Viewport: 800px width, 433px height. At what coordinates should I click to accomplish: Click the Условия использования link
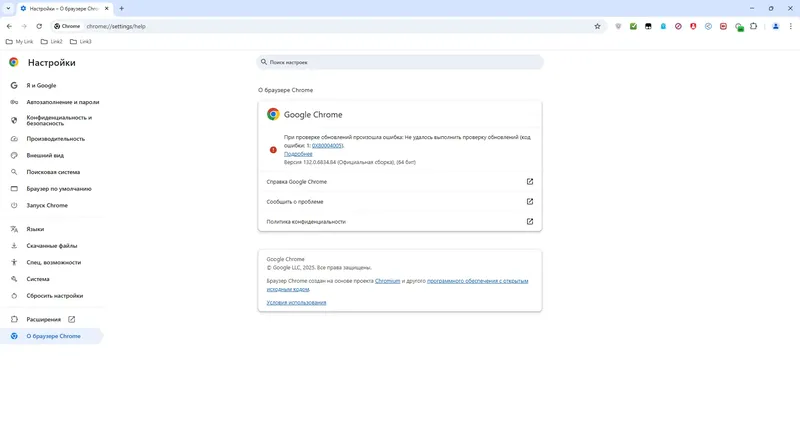[x=296, y=302]
